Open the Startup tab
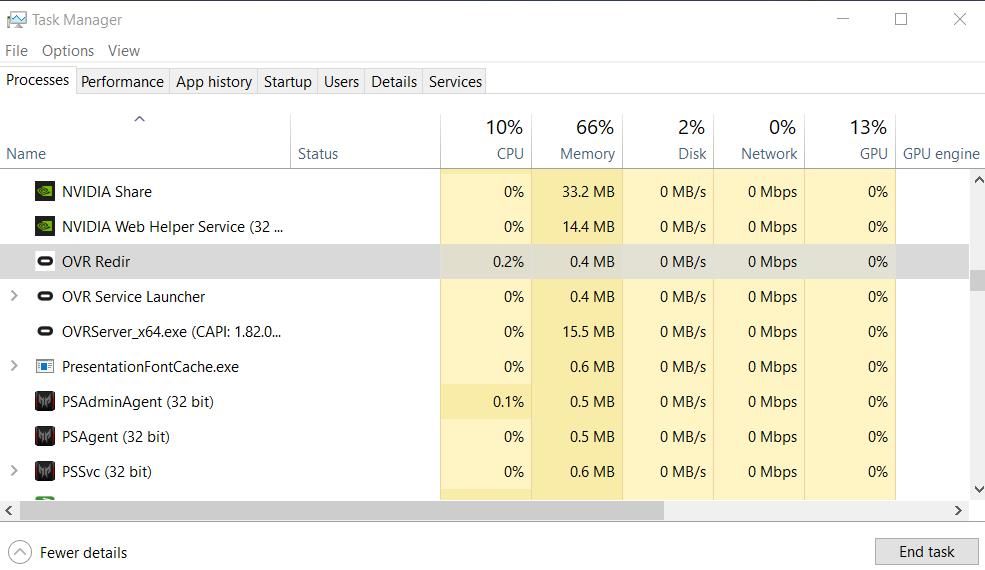The height and width of the screenshot is (570, 985). click(287, 82)
